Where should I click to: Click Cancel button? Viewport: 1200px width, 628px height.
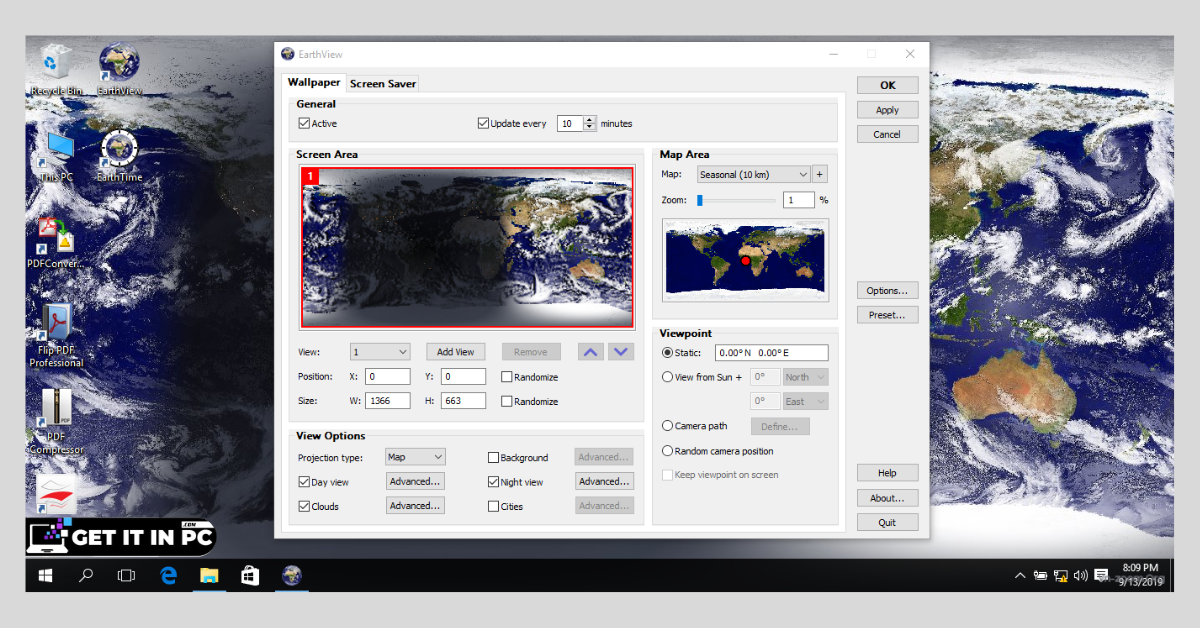click(887, 134)
